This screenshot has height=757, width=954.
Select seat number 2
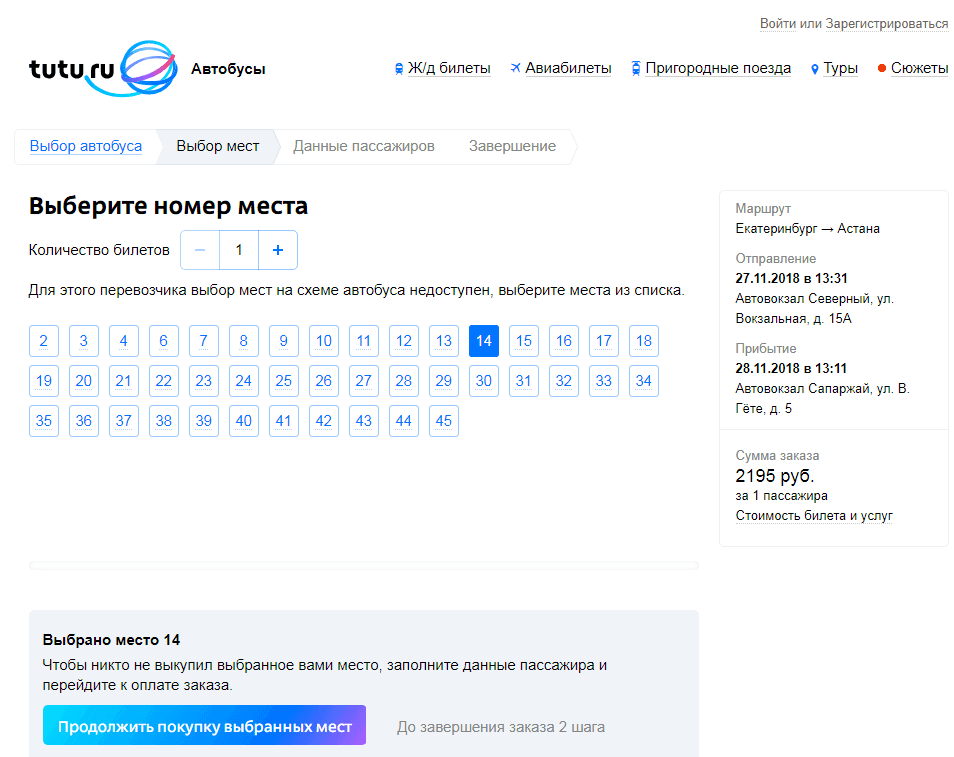pos(44,341)
